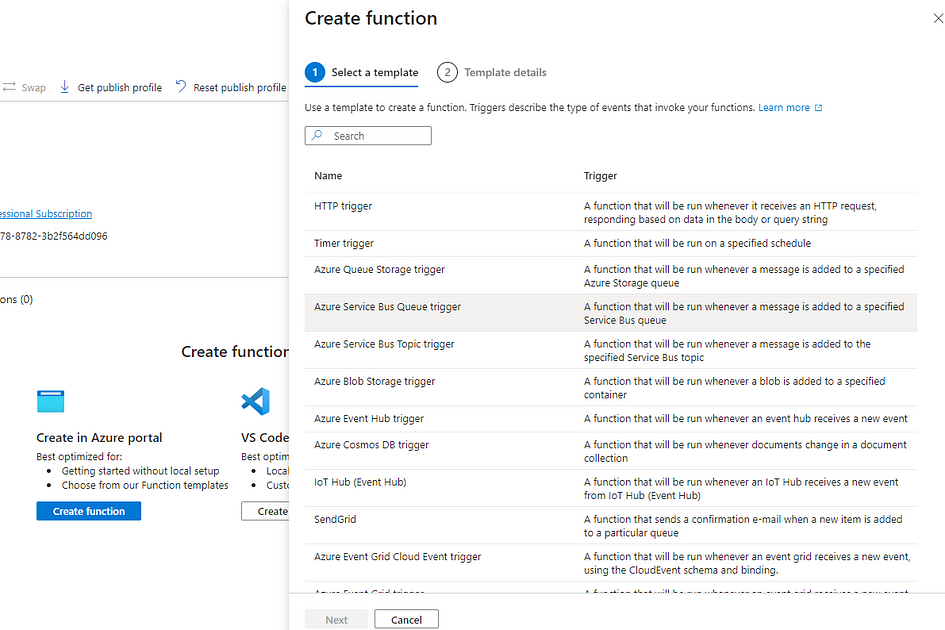Select Azure Service Bus Topic trigger template
Image resolution: width=945 pixels, height=630 pixels.
(x=611, y=350)
